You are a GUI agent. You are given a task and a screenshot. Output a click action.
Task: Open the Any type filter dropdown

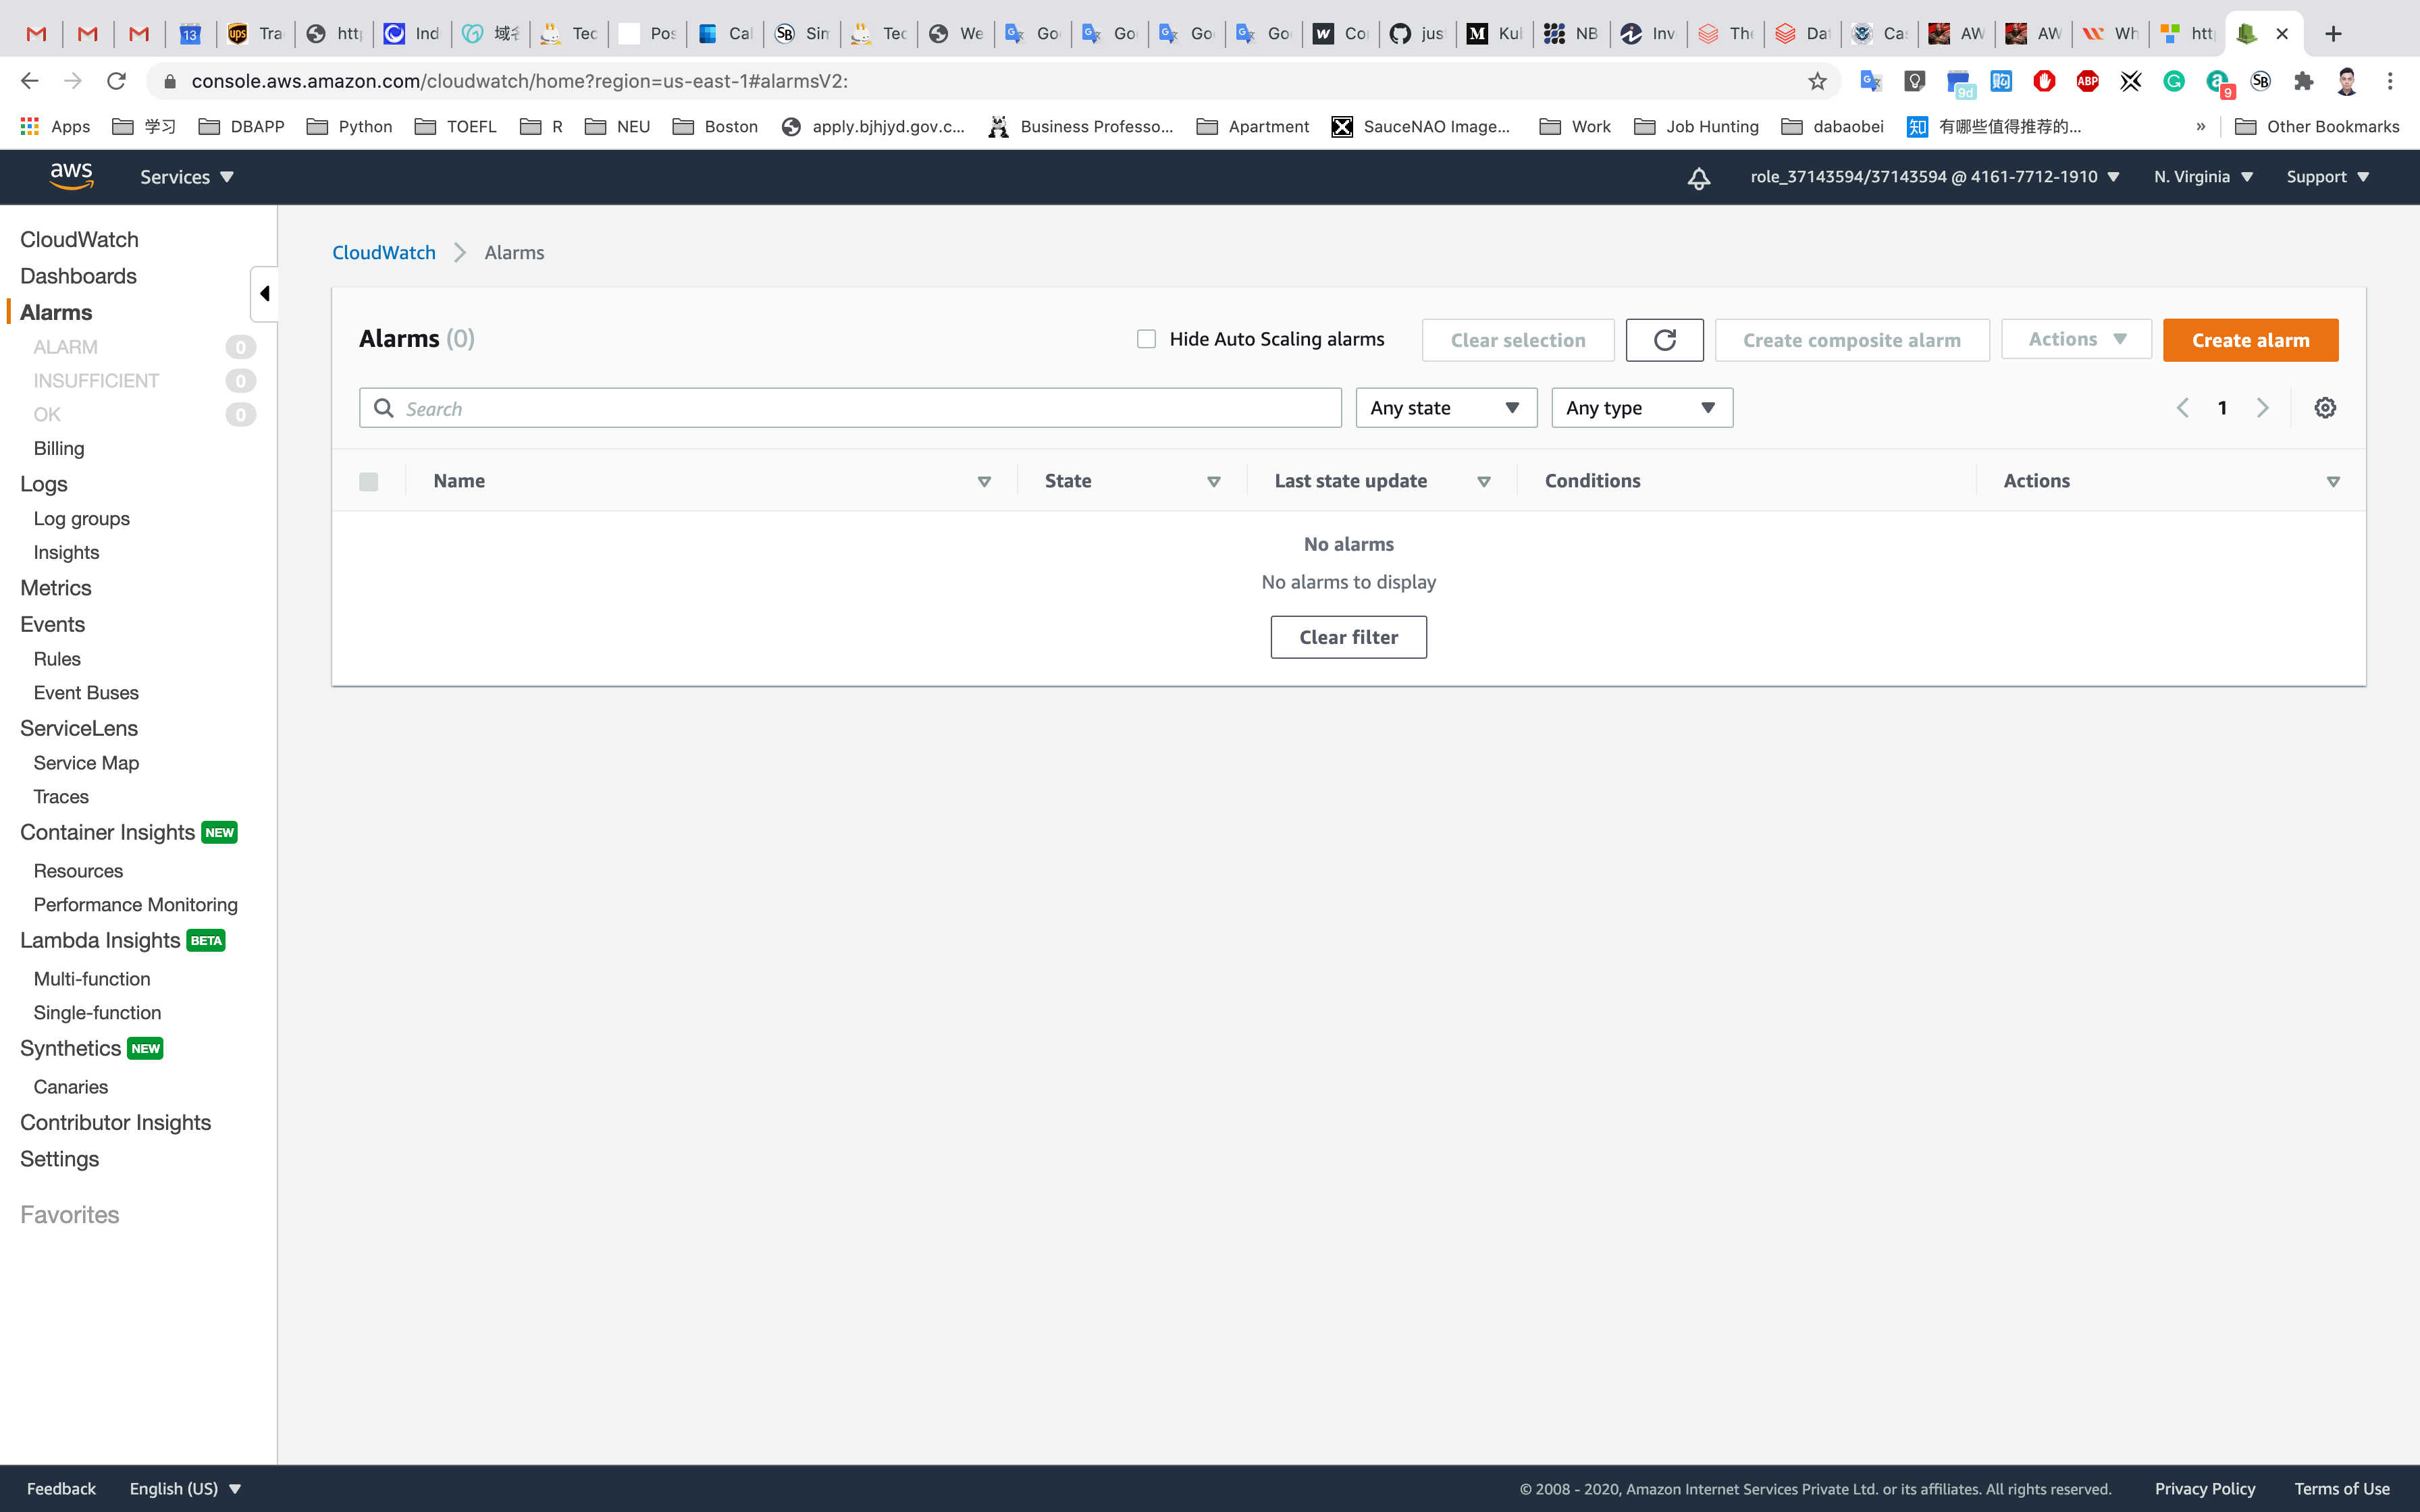click(x=1641, y=408)
